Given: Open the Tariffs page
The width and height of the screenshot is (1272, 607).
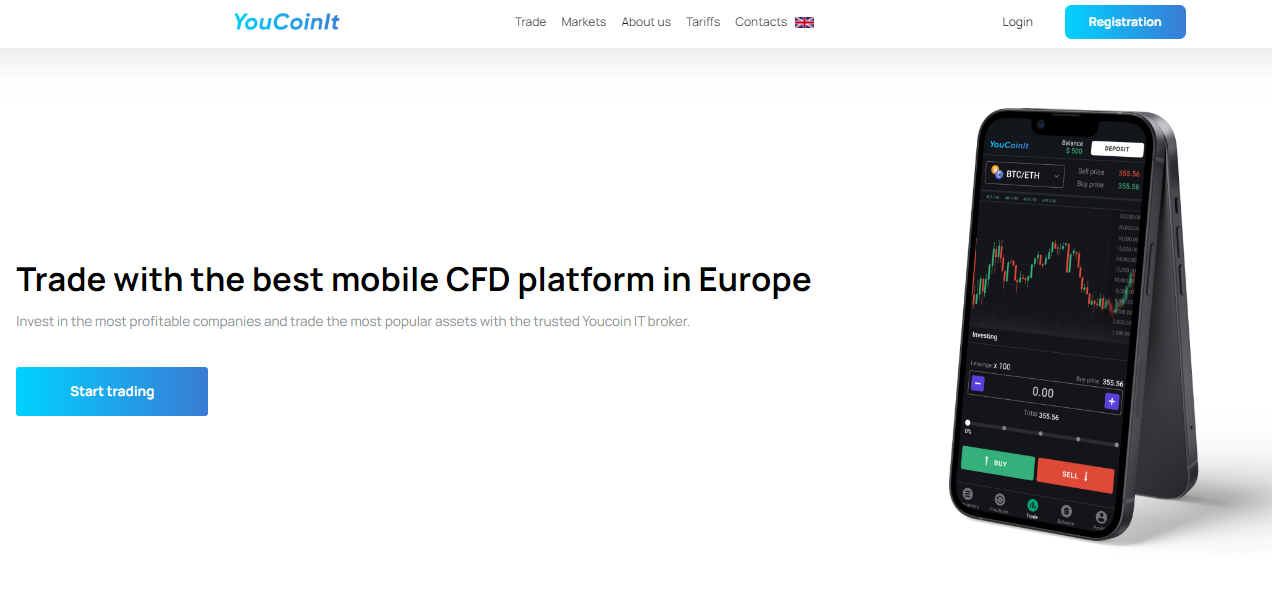Looking at the screenshot, I should click(x=703, y=22).
